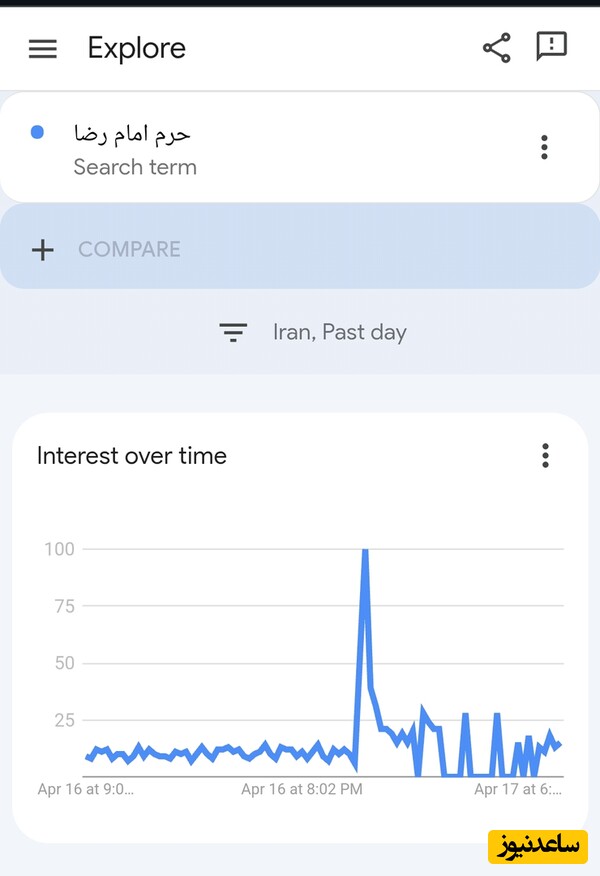Select the Explore page title
The width and height of the screenshot is (600, 876).
137,48
